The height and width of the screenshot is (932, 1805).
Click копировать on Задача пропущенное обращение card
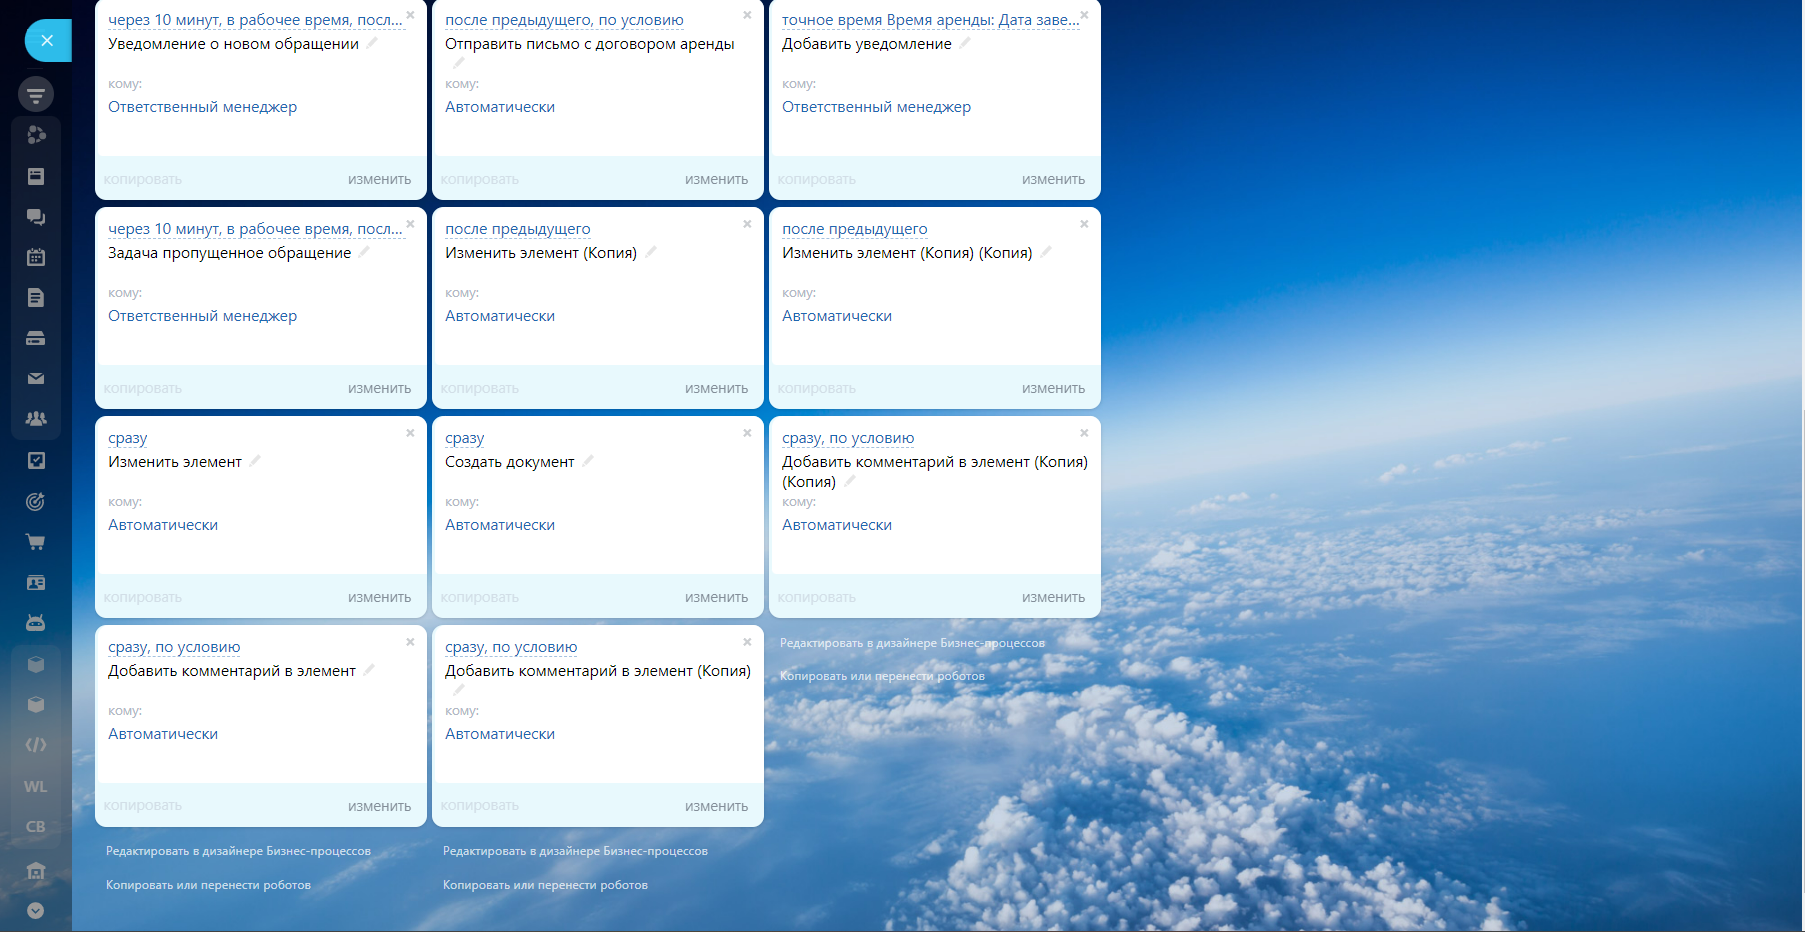point(143,389)
